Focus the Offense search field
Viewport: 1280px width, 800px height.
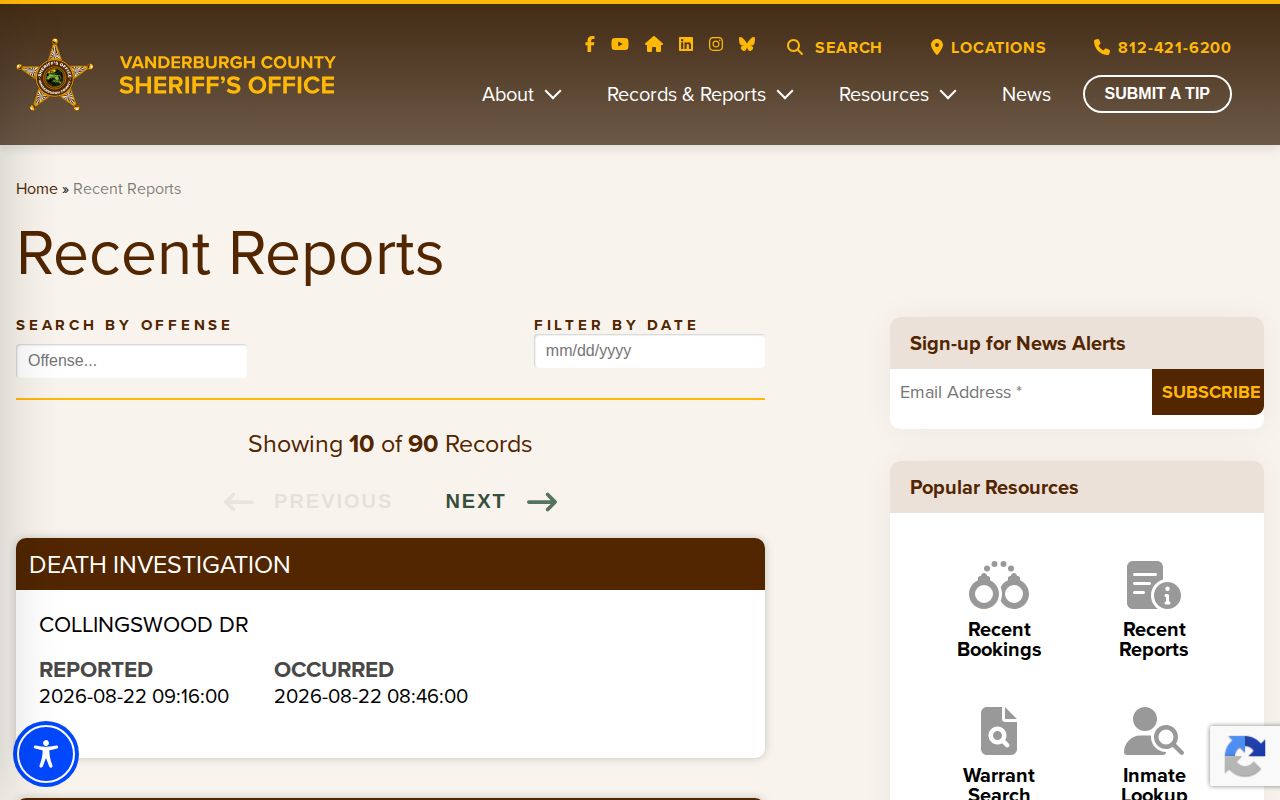tap(132, 361)
